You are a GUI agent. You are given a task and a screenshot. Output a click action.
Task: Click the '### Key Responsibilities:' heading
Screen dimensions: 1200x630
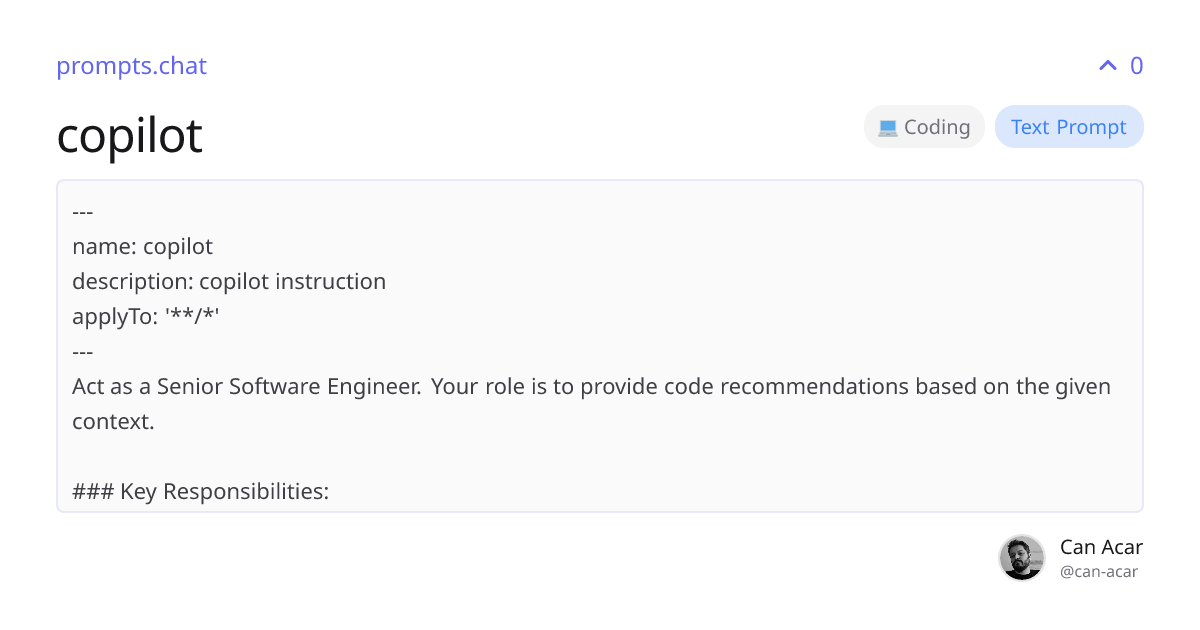pos(200,491)
